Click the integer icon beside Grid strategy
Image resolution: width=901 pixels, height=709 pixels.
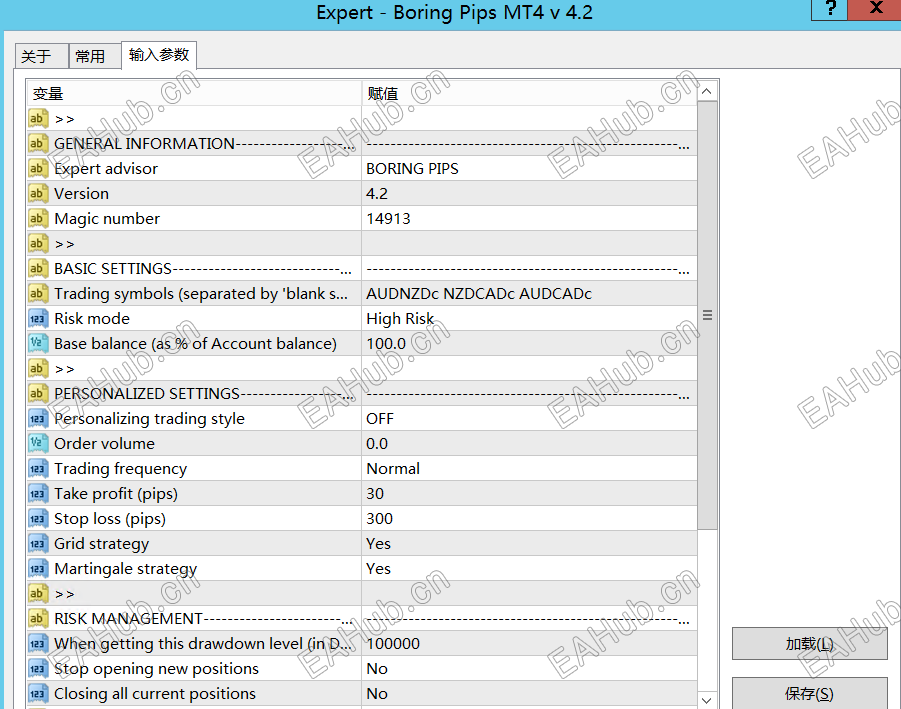point(38,544)
